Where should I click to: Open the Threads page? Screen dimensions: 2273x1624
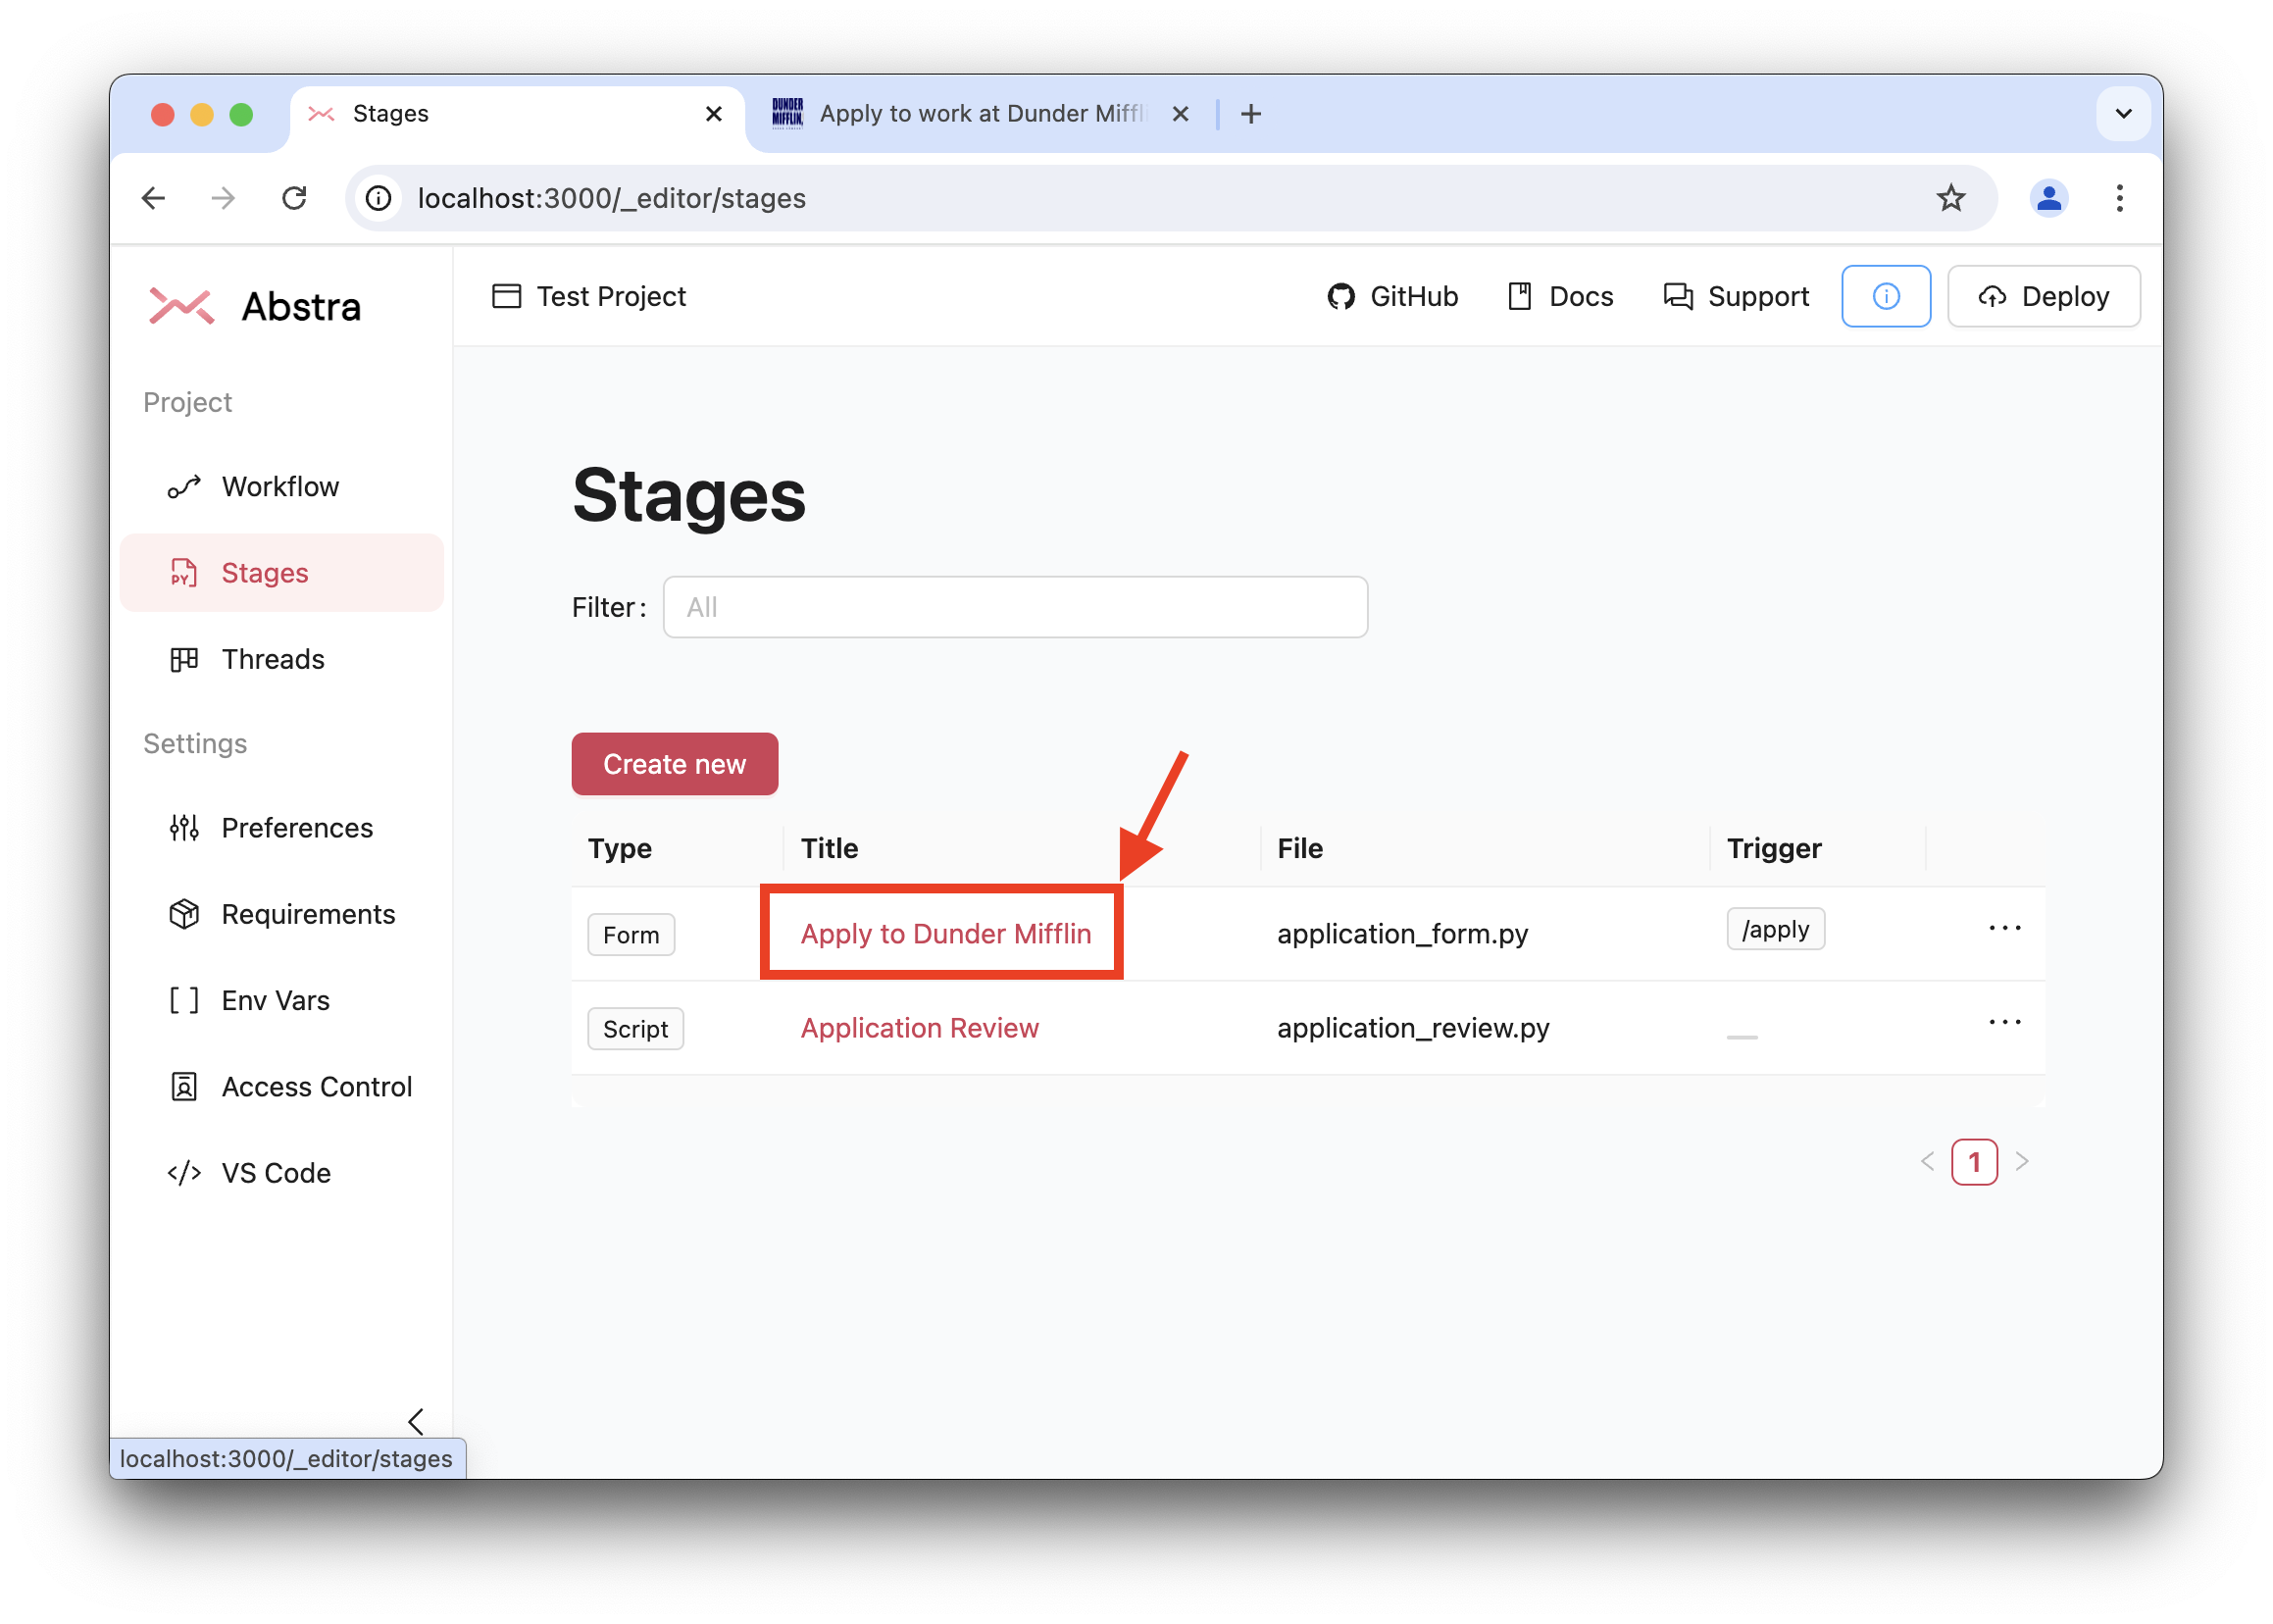point(281,659)
